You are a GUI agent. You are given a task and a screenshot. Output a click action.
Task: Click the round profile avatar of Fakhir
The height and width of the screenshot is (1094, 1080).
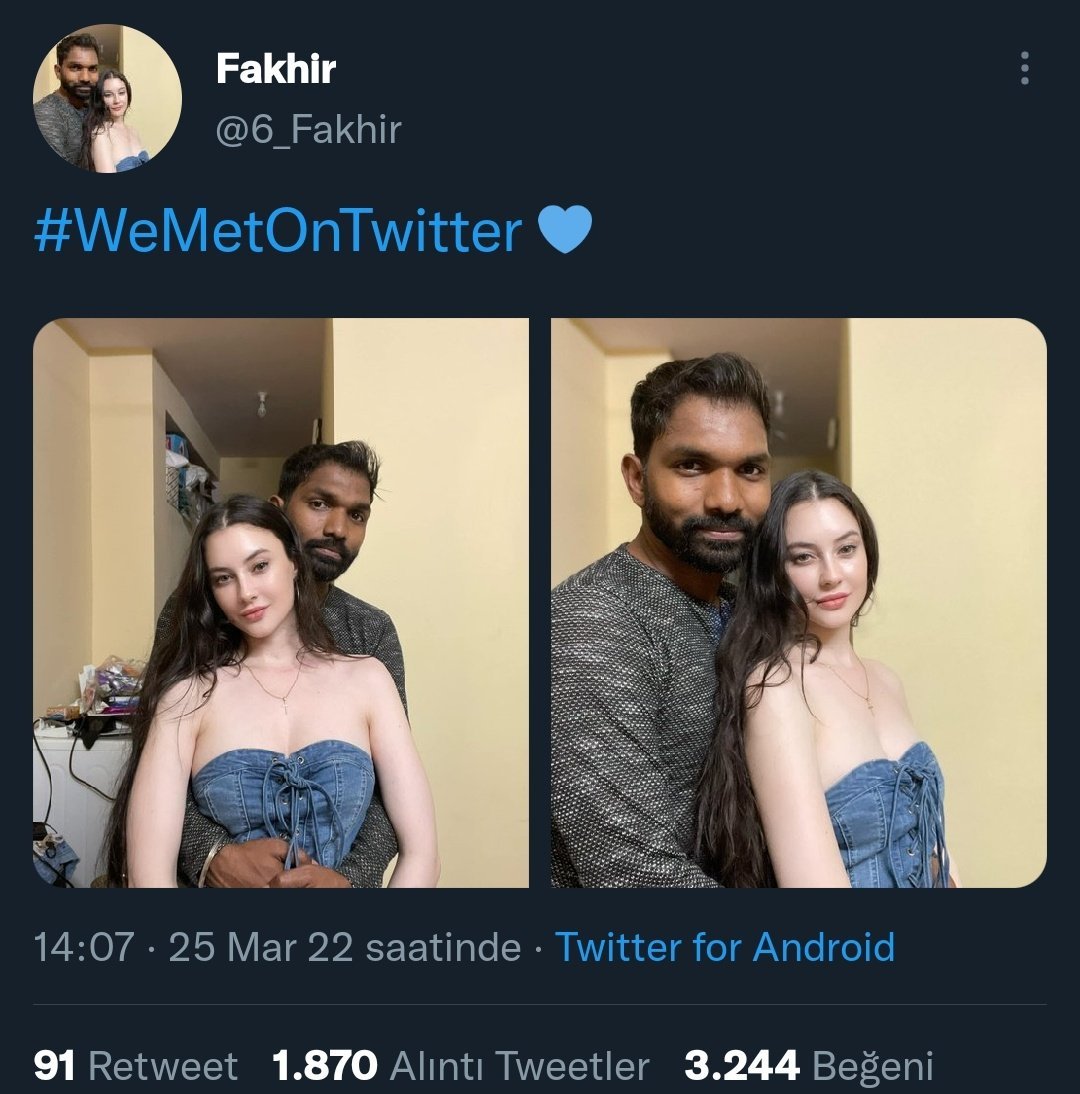107,99
